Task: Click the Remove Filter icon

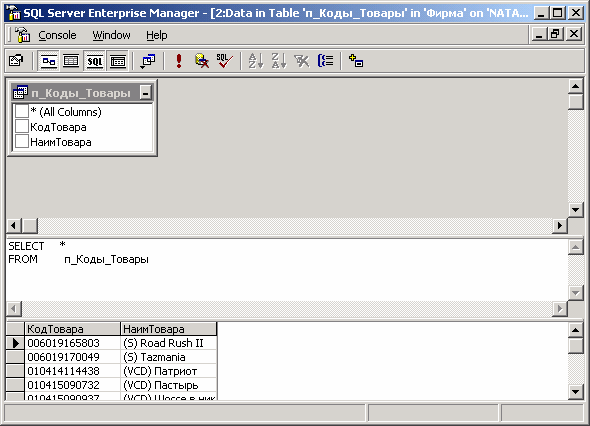Action: click(x=302, y=61)
